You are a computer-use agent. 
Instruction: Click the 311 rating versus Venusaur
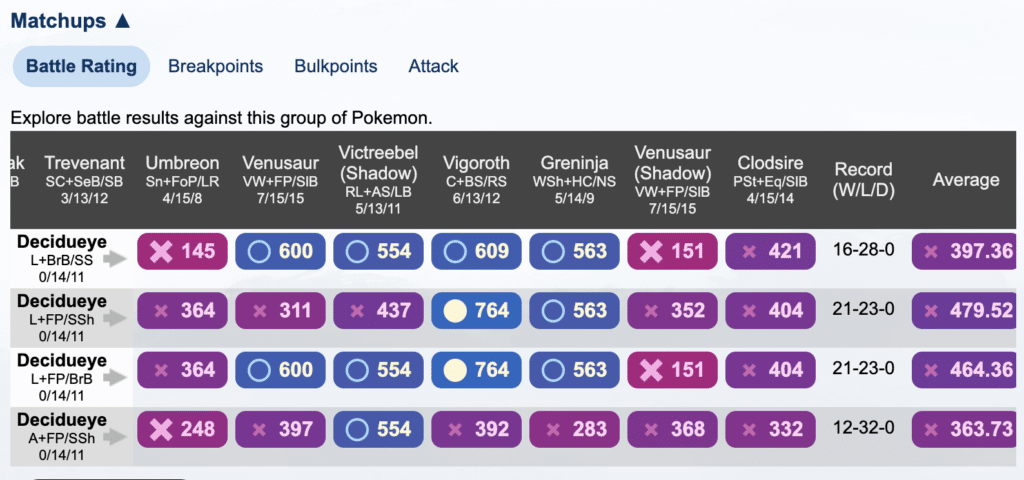click(x=280, y=310)
